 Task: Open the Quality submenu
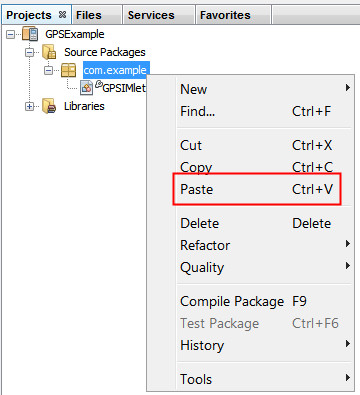[265, 267]
